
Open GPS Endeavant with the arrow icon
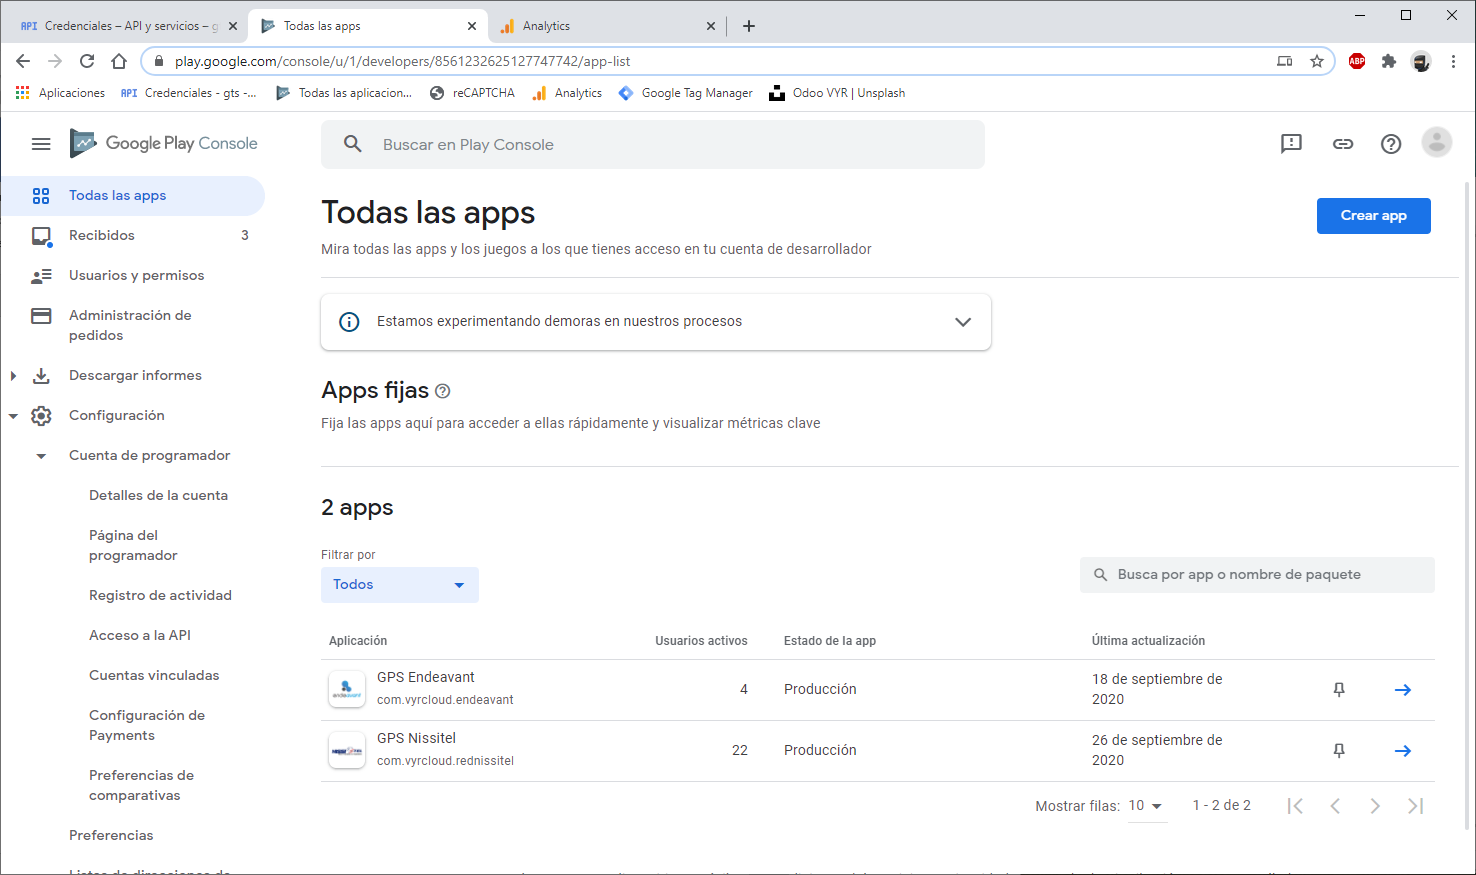[1402, 690]
